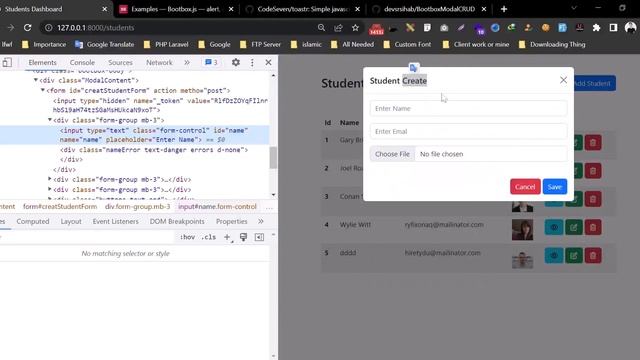Collapse the ModalContent div node
The height and width of the screenshot is (360, 640).
(36, 80)
